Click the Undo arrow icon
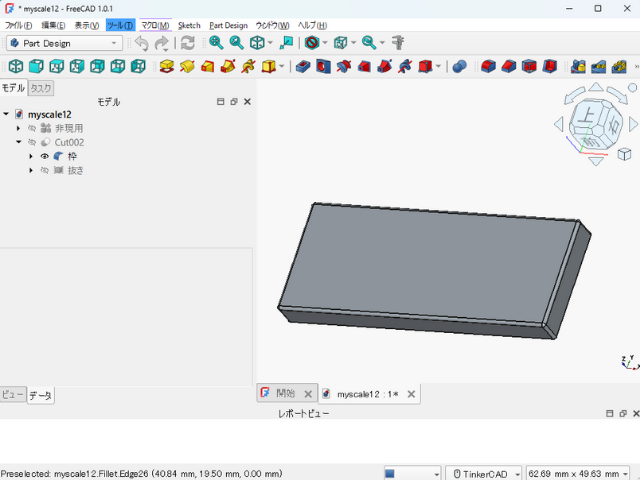Screen dimensions: 640x480 [x=141, y=43]
